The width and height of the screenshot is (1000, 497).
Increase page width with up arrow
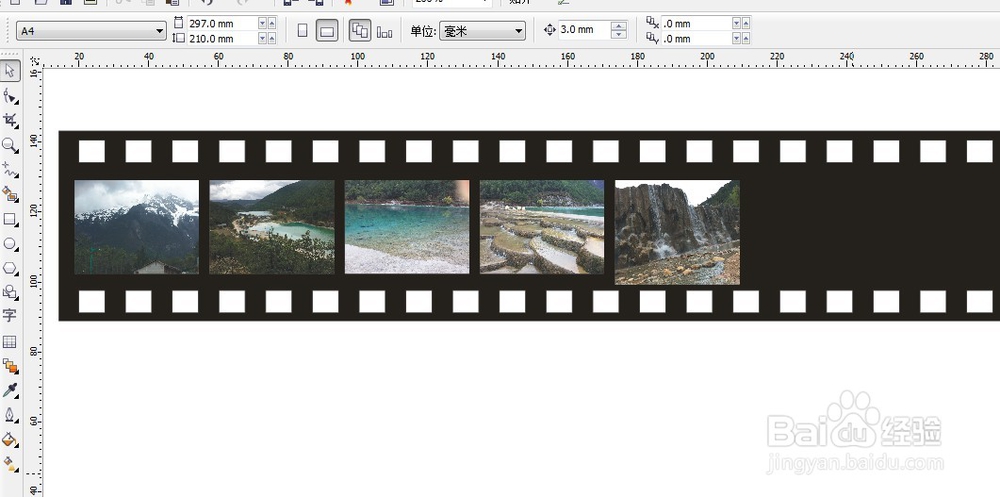pos(272,24)
